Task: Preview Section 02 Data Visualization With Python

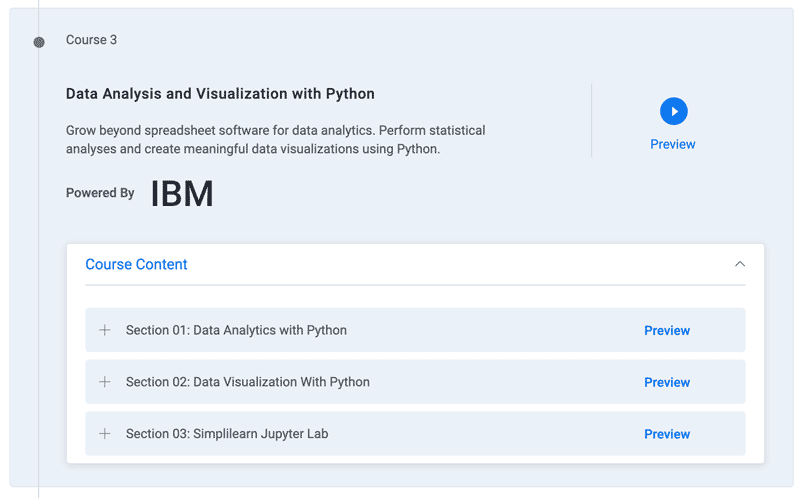Action: click(x=667, y=382)
